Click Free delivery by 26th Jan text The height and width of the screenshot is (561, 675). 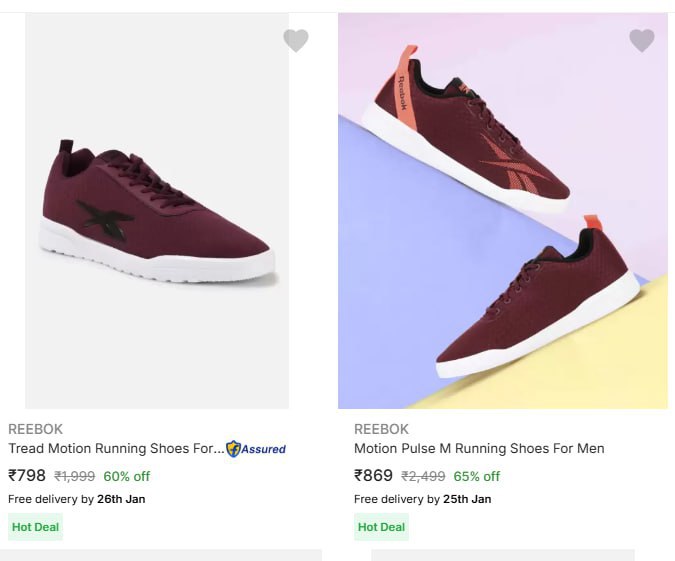tap(76, 499)
